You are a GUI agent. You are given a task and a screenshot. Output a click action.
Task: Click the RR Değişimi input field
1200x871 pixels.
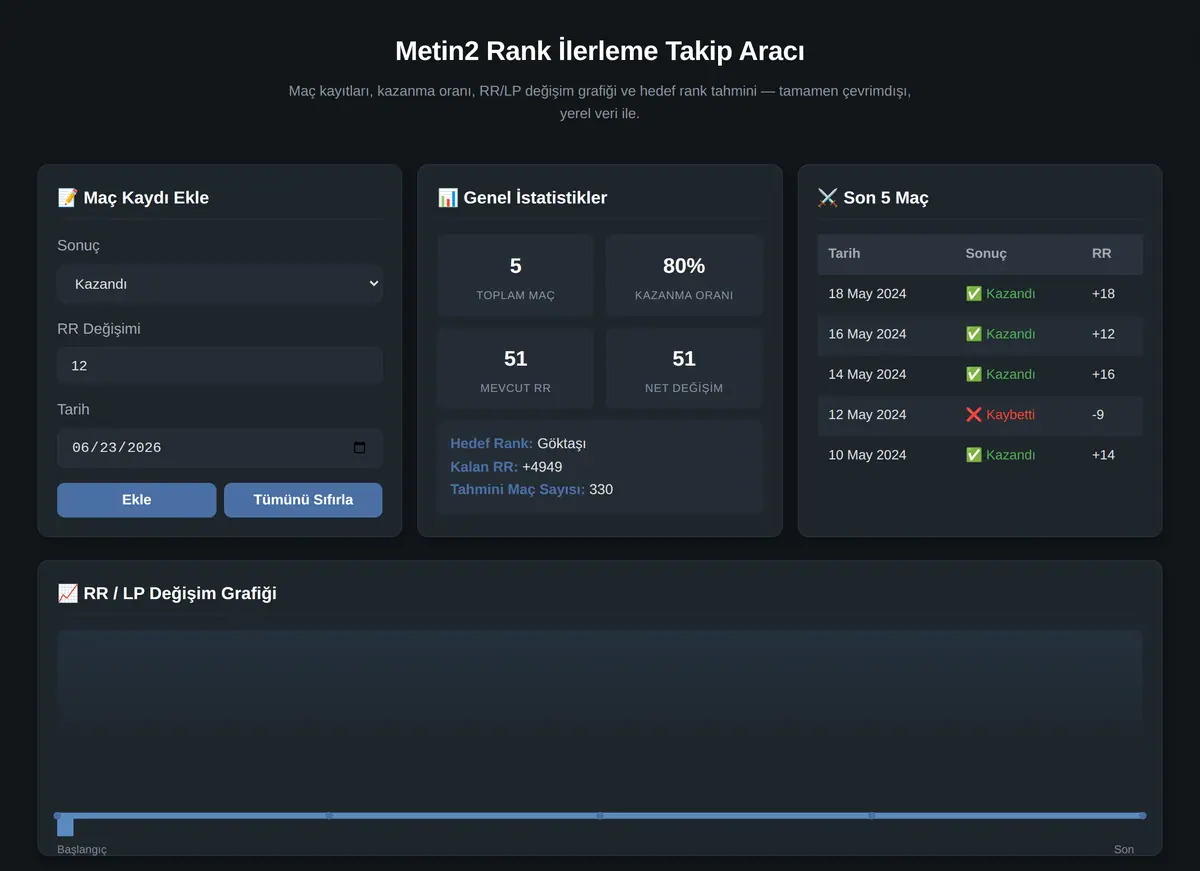click(x=220, y=366)
